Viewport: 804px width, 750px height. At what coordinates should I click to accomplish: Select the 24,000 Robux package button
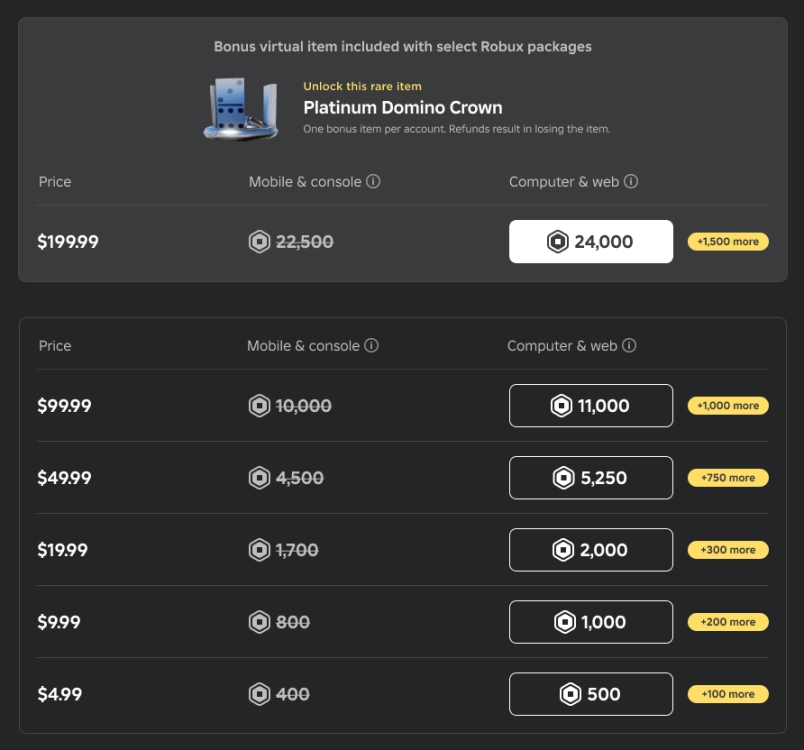pyautogui.click(x=590, y=241)
